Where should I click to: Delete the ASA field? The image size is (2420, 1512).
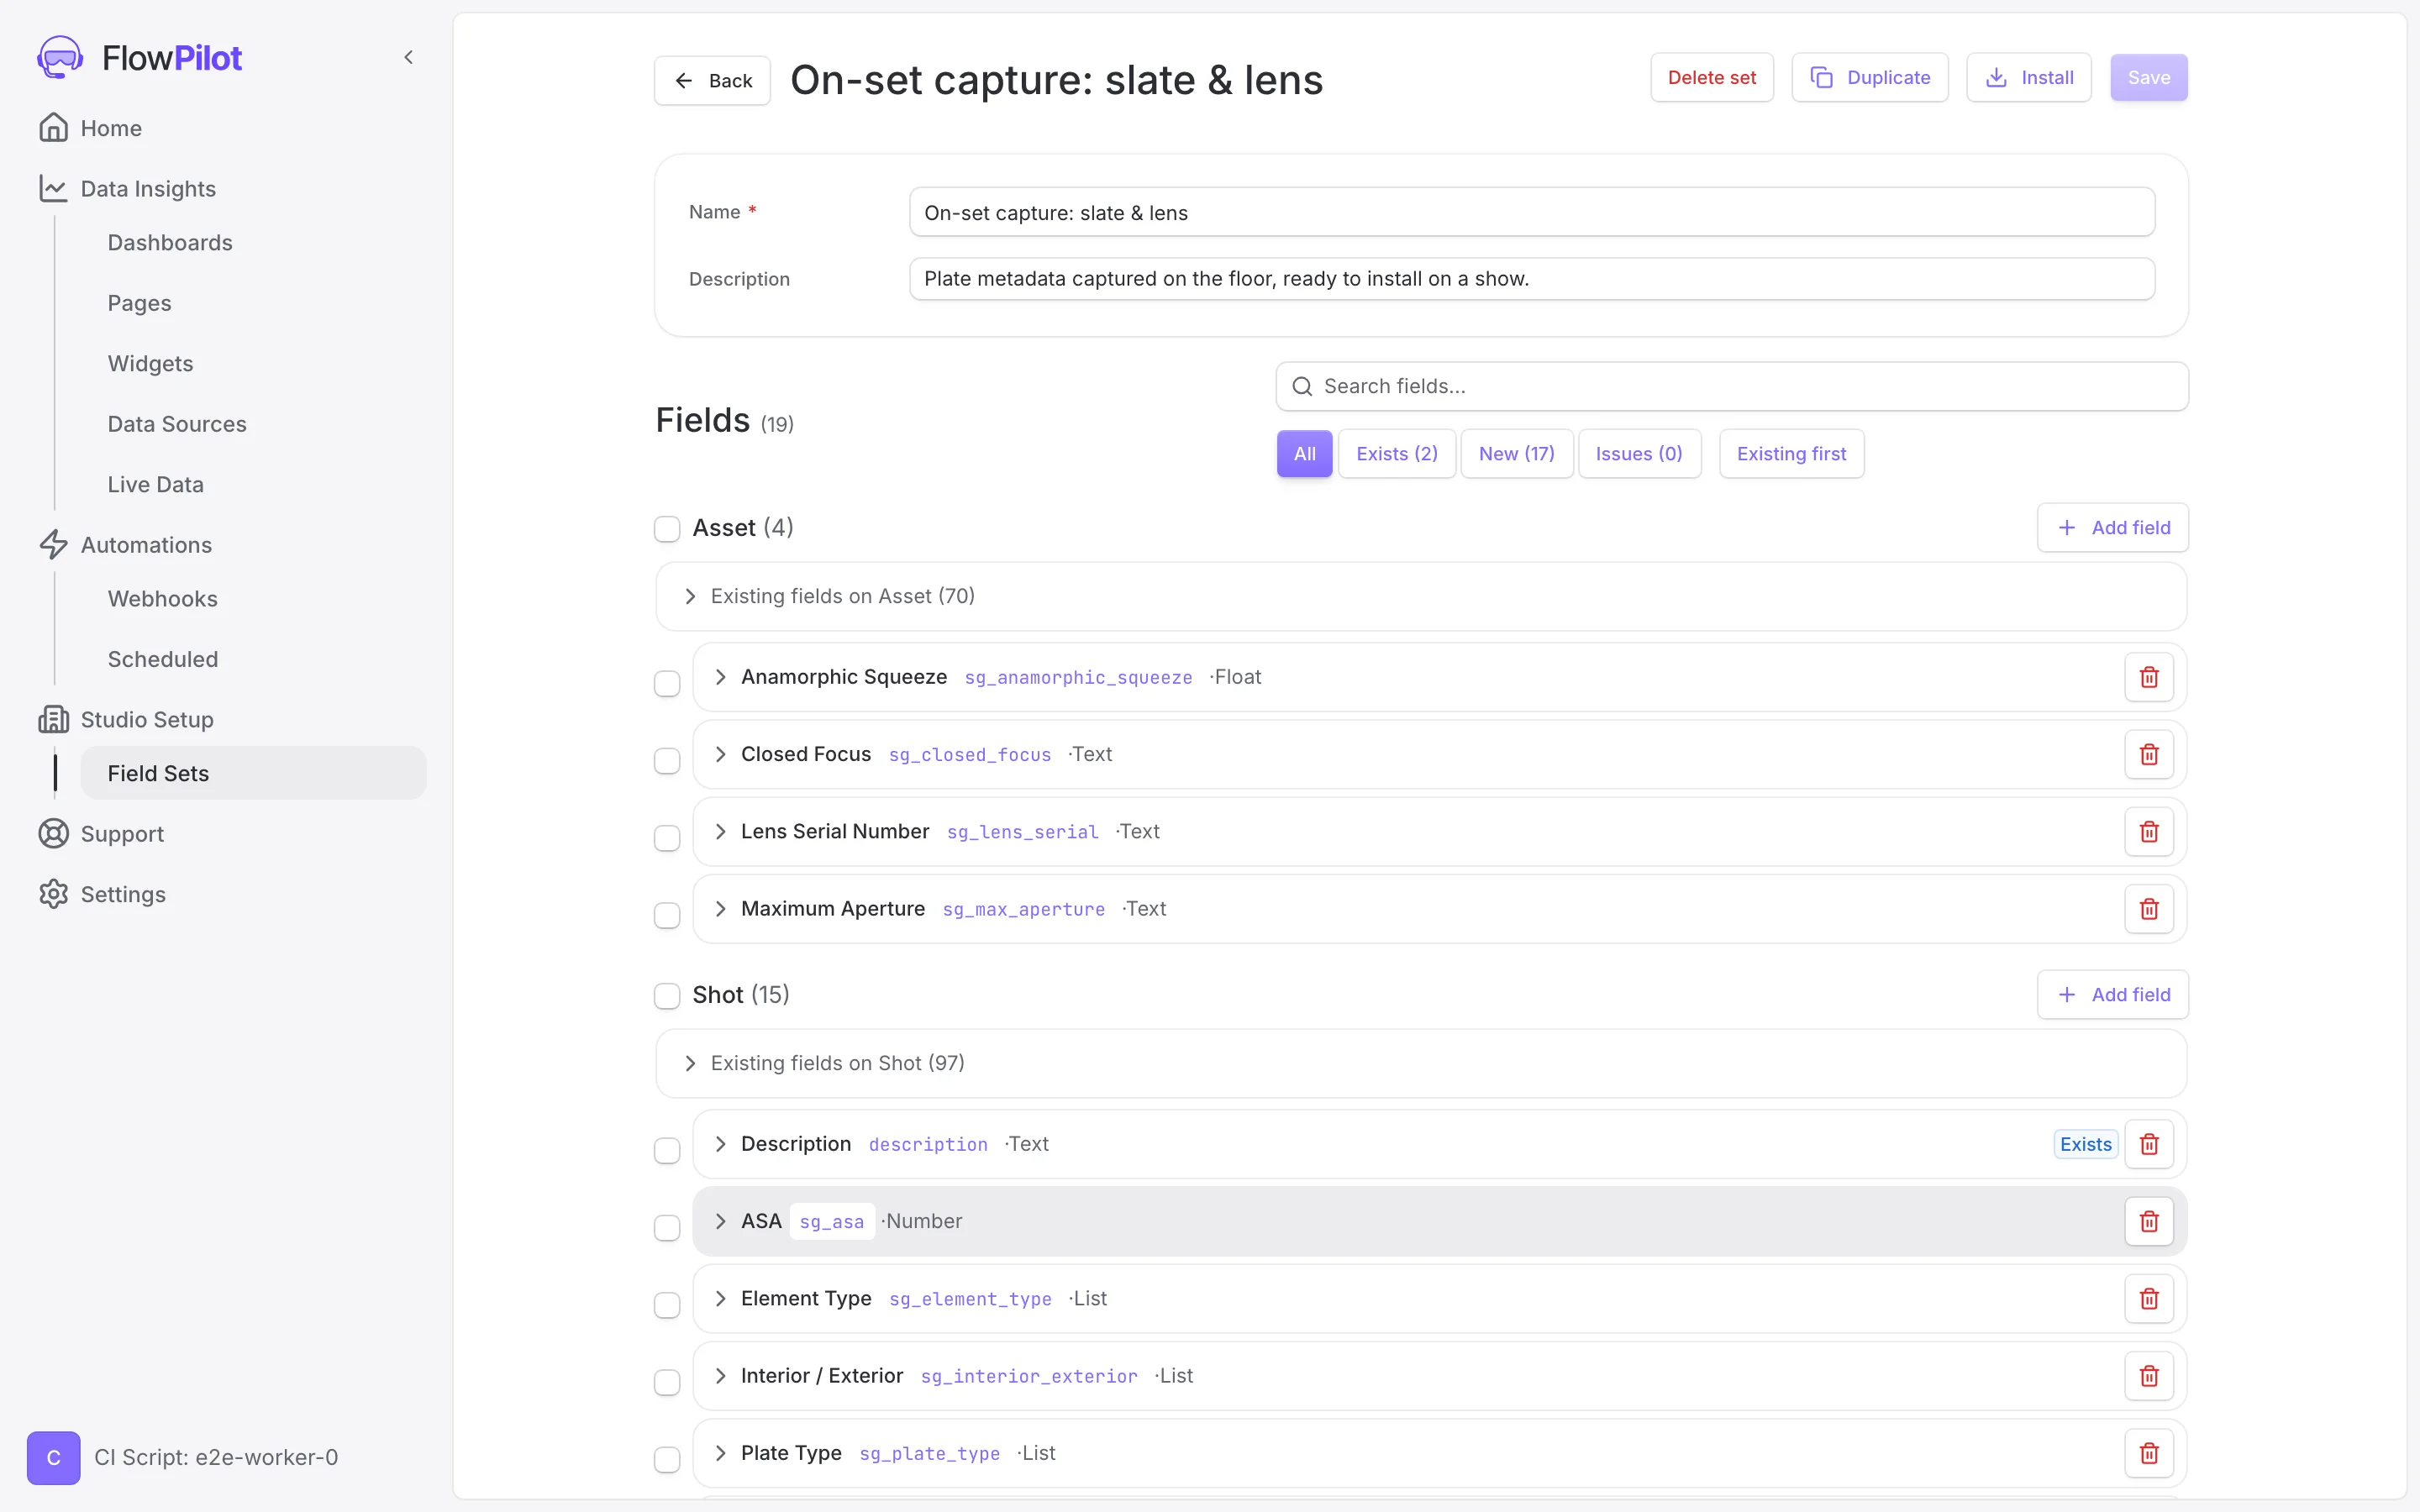tap(2148, 1221)
